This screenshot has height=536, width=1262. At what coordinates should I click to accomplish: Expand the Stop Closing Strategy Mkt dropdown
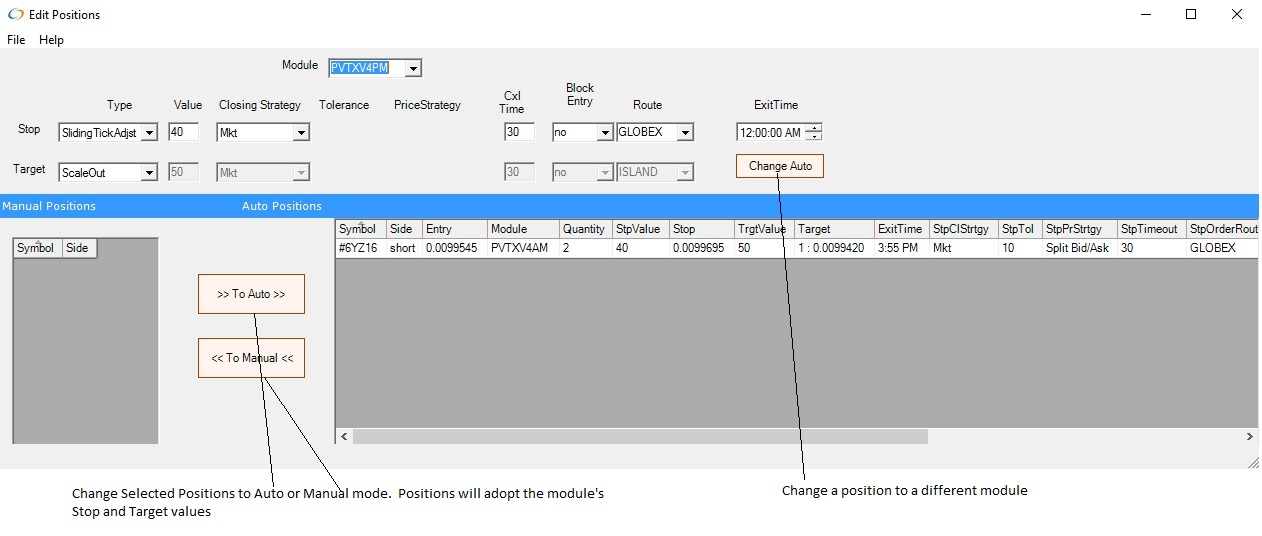click(x=301, y=132)
